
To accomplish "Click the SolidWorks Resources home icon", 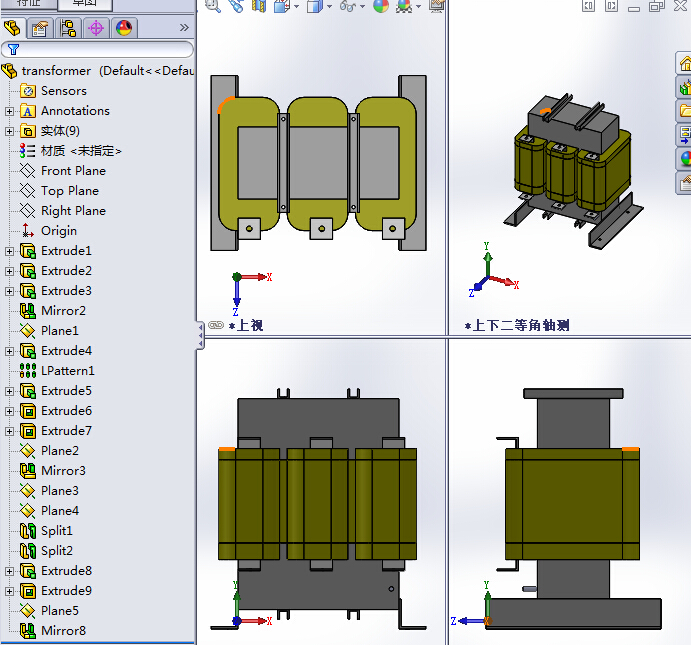I will (685, 63).
